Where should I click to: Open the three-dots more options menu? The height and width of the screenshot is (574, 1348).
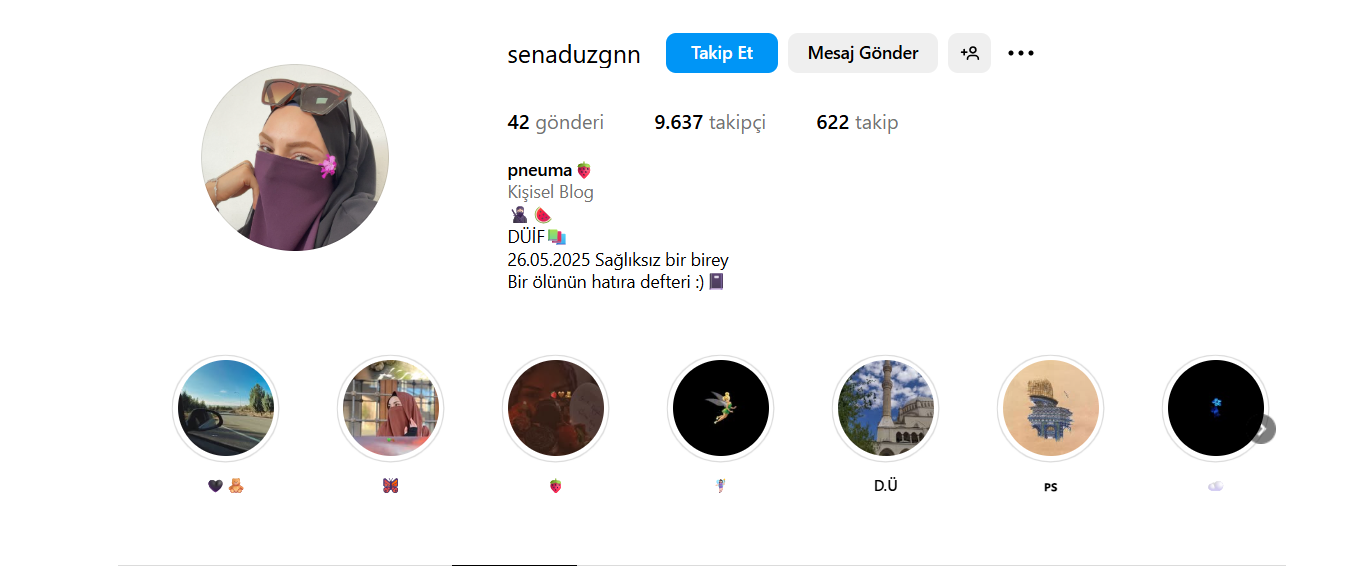click(x=1021, y=53)
